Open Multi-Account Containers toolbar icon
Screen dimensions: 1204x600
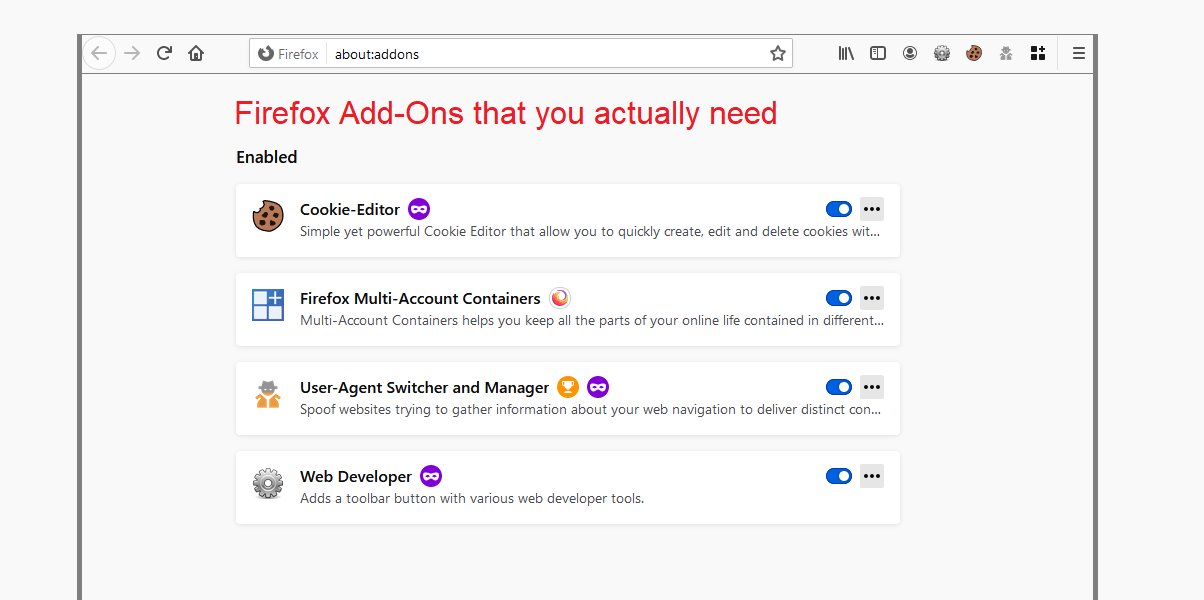(x=1038, y=54)
